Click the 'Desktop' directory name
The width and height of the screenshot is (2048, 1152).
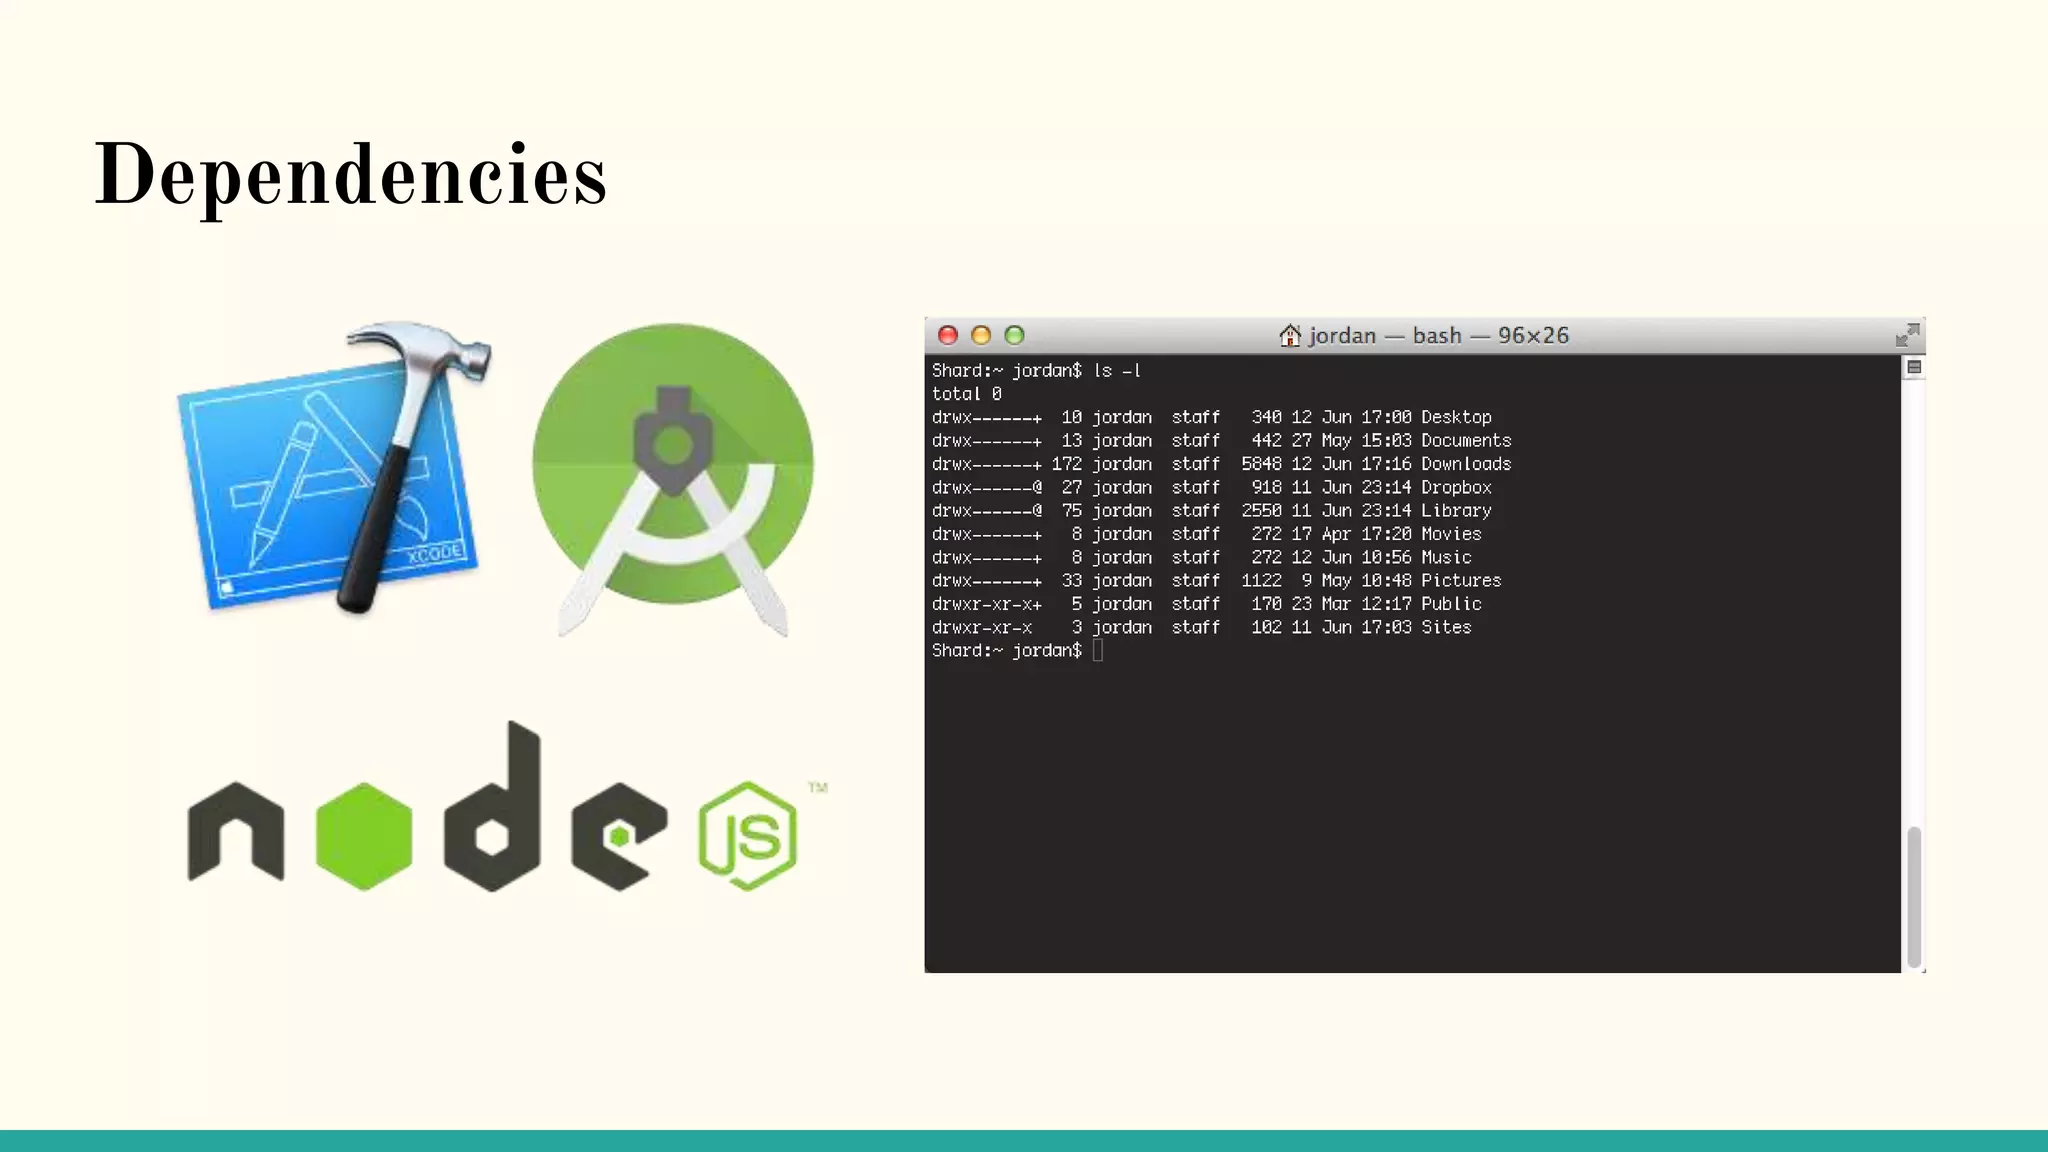1456,417
